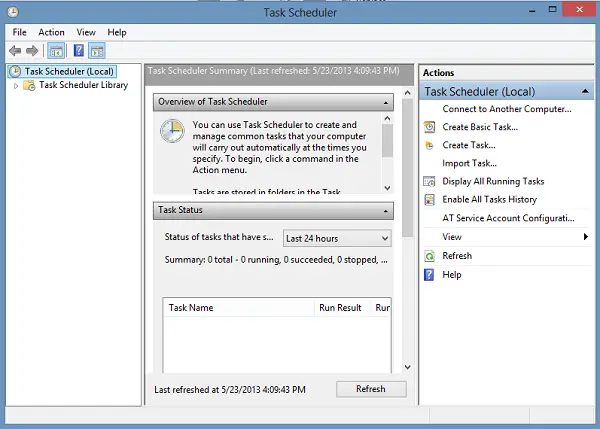Click AT Service Account Configuration action

pyautogui.click(x=508, y=218)
